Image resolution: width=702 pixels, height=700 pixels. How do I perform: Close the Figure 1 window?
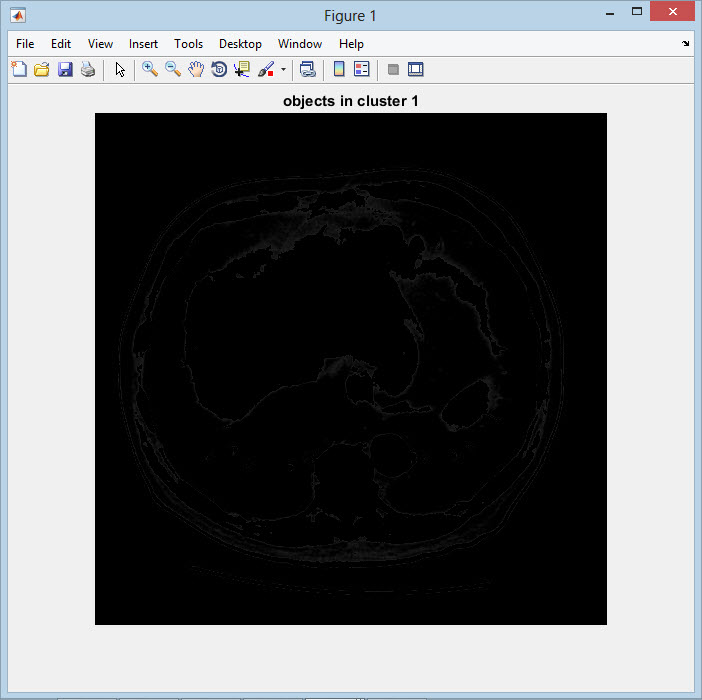pos(672,12)
